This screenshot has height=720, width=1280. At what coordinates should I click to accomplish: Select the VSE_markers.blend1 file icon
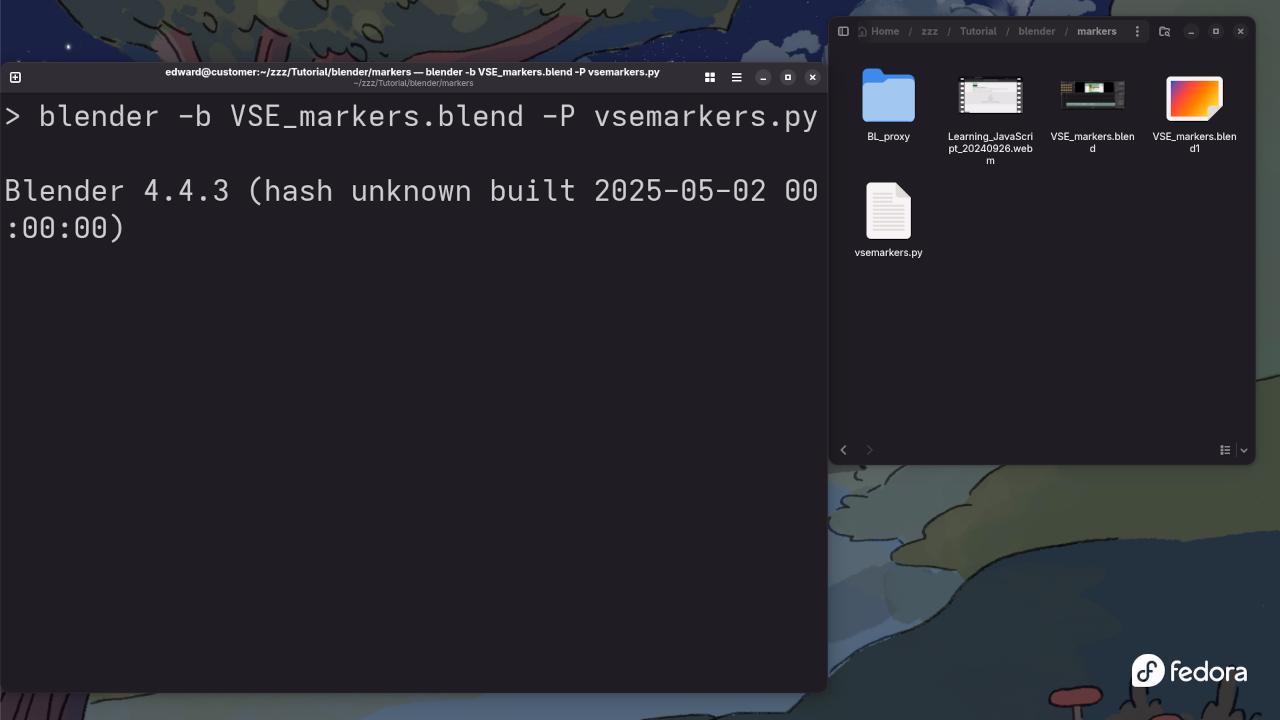(1194, 98)
